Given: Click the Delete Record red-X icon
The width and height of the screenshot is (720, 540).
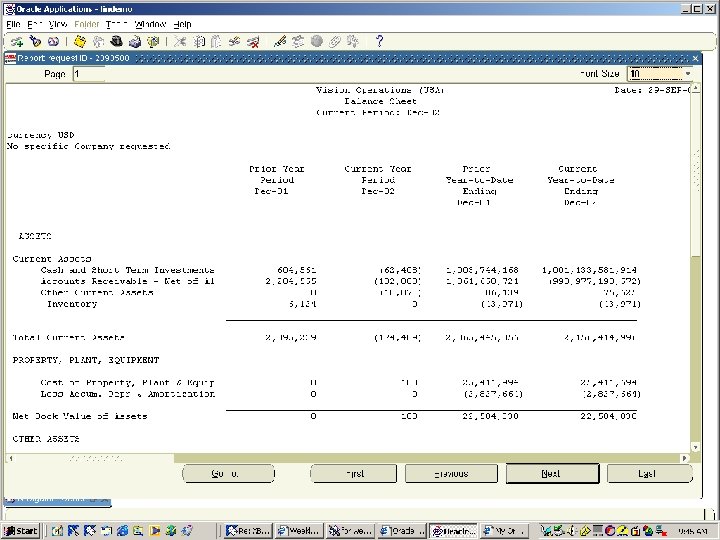Looking at the screenshot, I should (253, 42).
